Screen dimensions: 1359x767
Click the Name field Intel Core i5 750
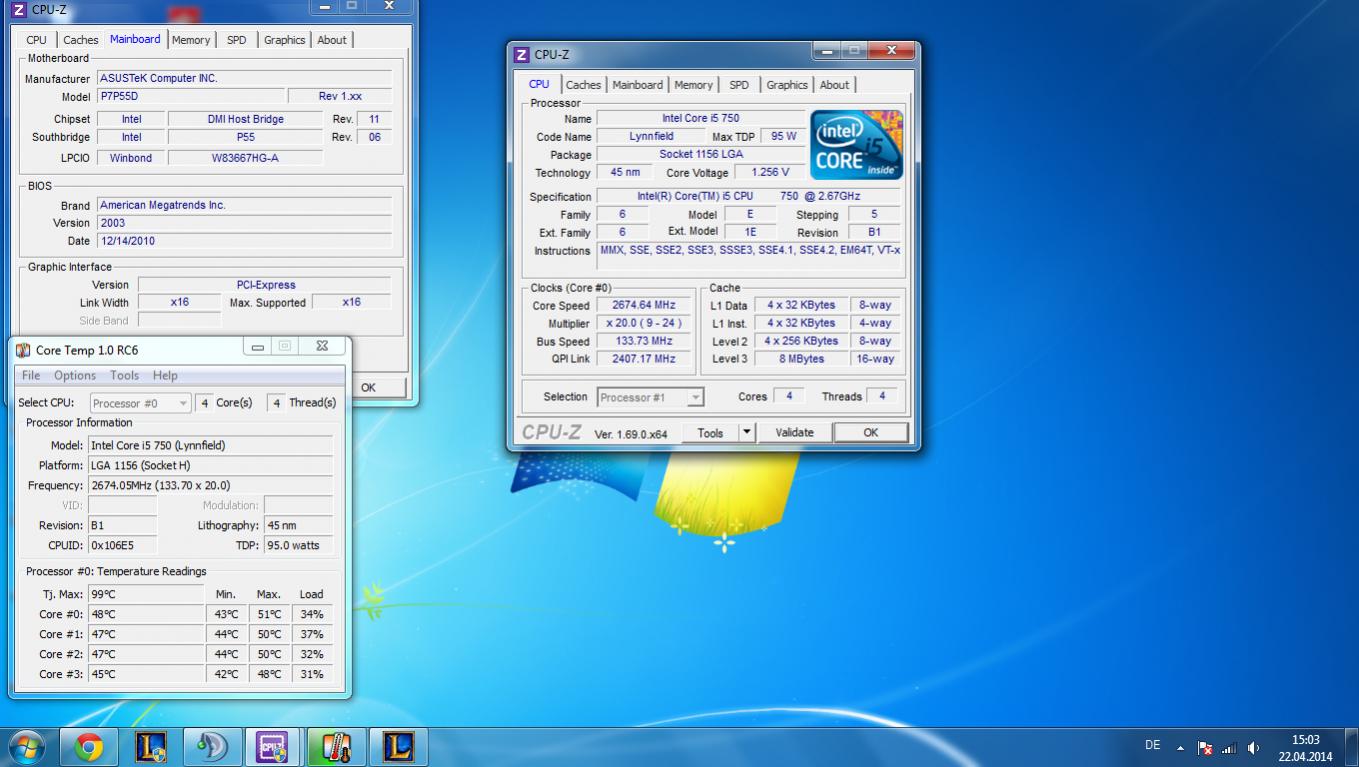pos(701,118)
